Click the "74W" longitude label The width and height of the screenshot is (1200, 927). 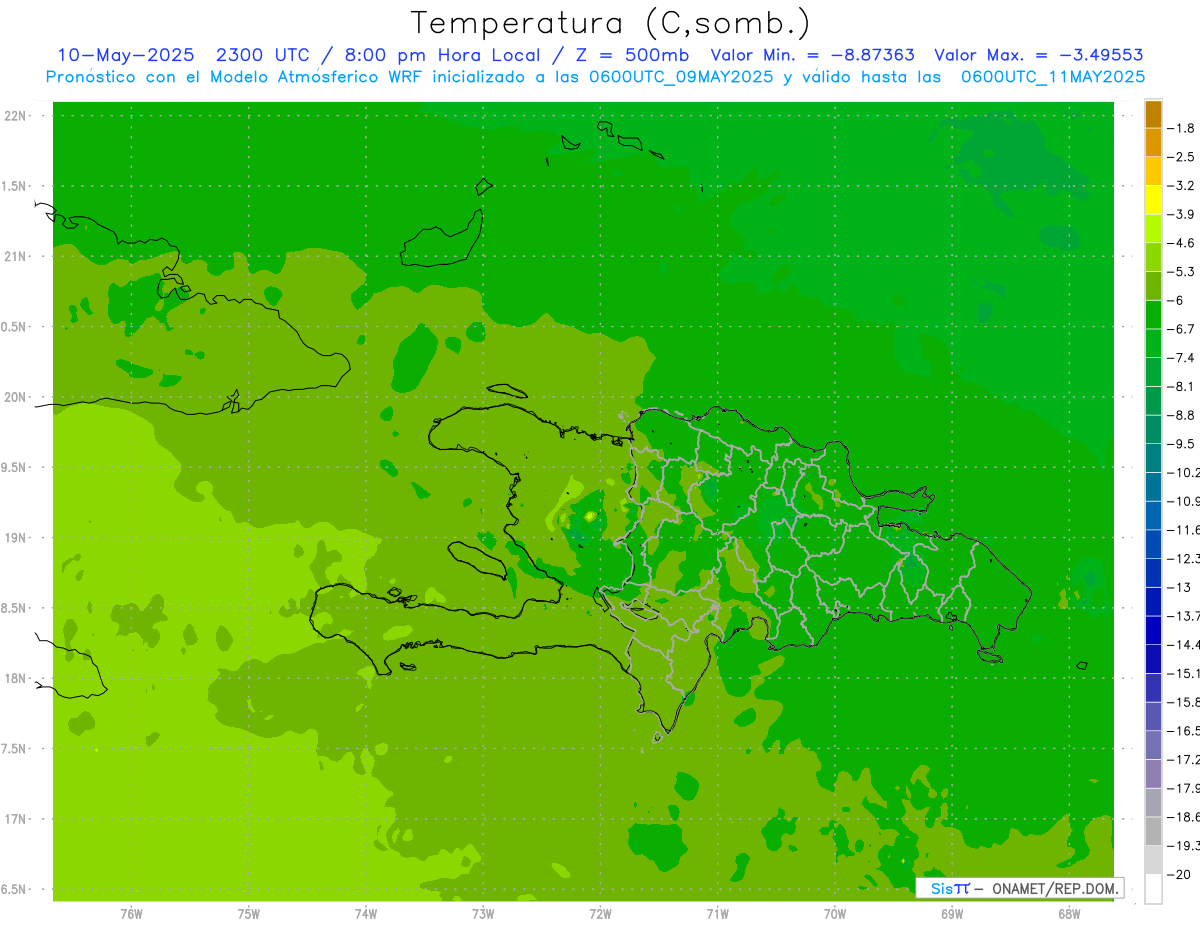click(366, 914)
